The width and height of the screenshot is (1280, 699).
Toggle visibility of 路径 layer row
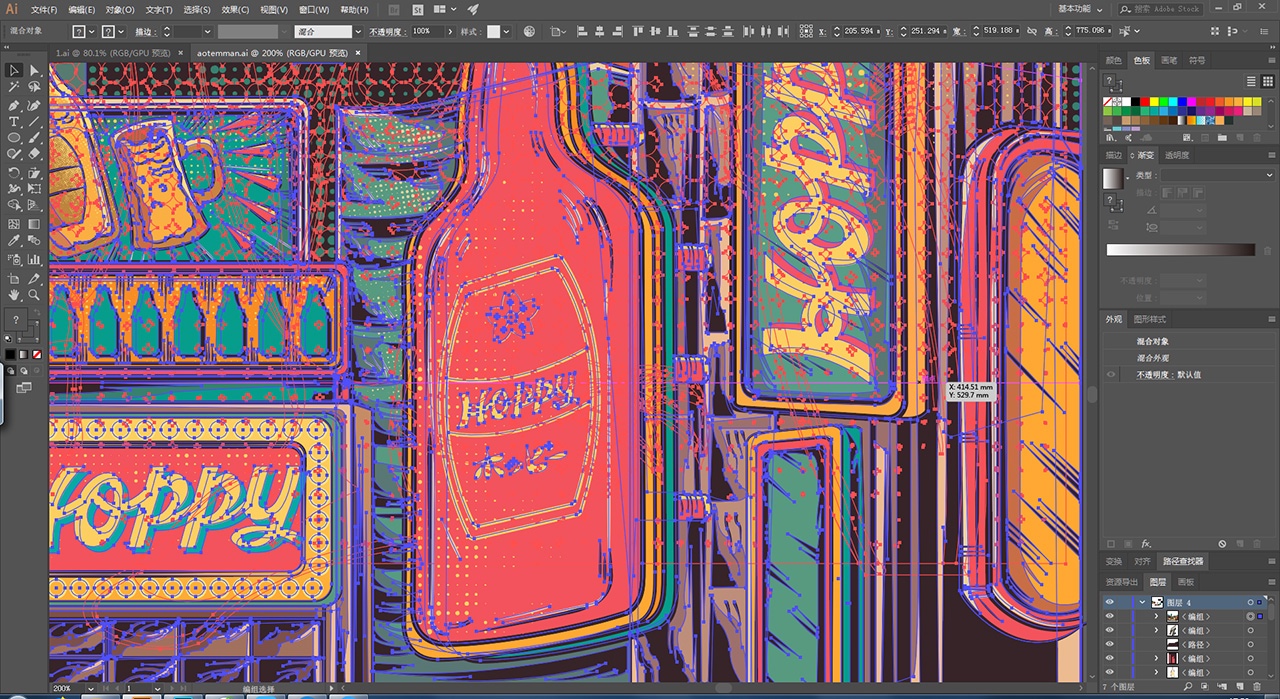tap(1109, 645)
